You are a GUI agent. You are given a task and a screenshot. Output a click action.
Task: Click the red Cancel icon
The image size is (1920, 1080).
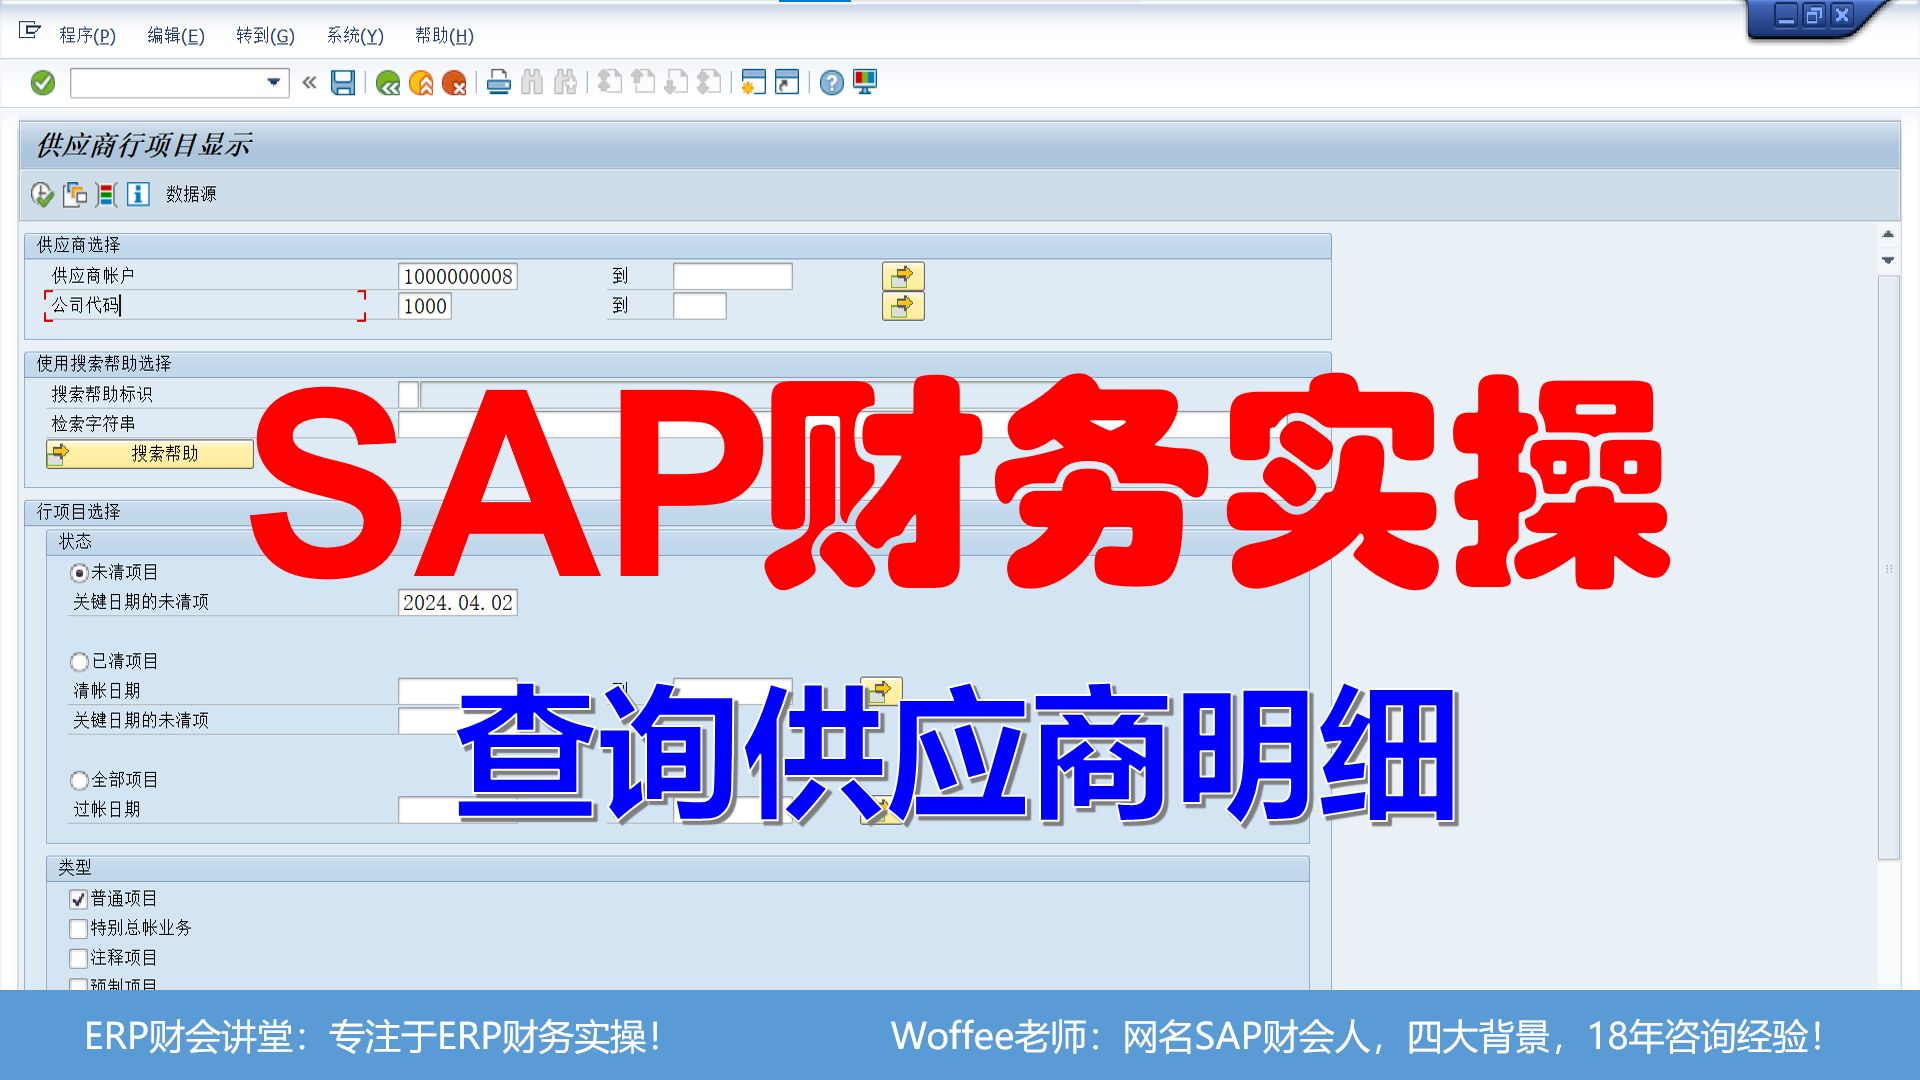point(454,83)
